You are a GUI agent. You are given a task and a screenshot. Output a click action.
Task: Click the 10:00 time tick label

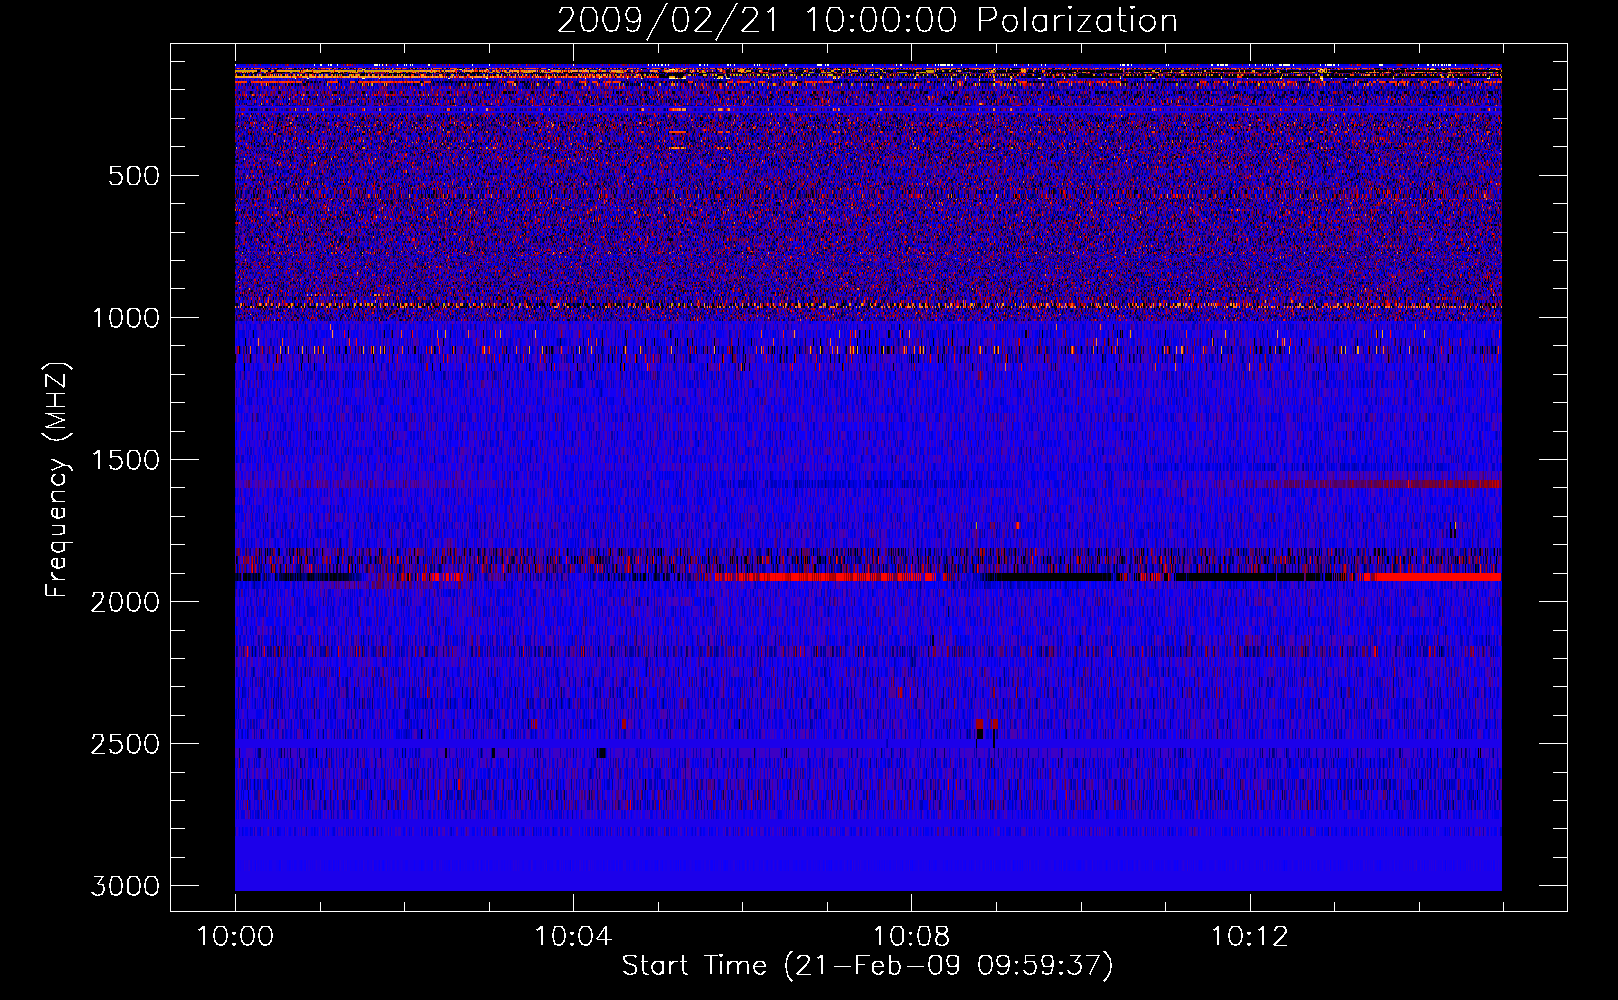235,937
